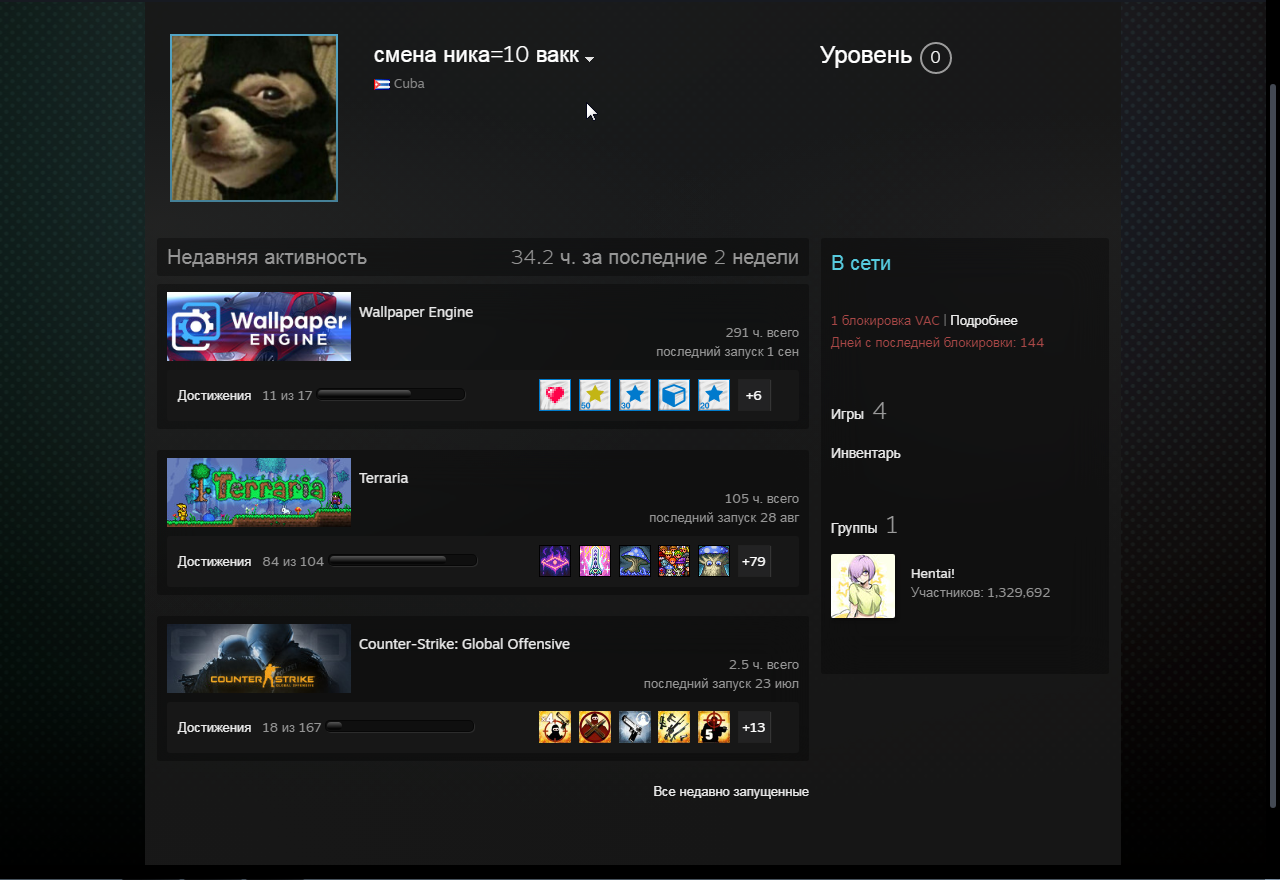Viewport: 1280px width, 880px height.
Task: Open the Wallpaper Engine game banner
Action: click(259, 326)
